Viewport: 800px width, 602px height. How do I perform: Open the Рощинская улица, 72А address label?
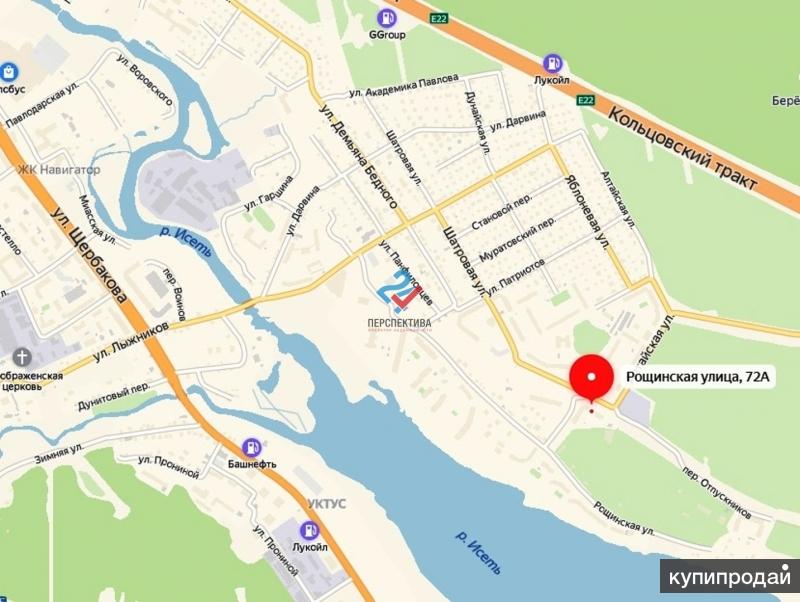click(697, 377)
